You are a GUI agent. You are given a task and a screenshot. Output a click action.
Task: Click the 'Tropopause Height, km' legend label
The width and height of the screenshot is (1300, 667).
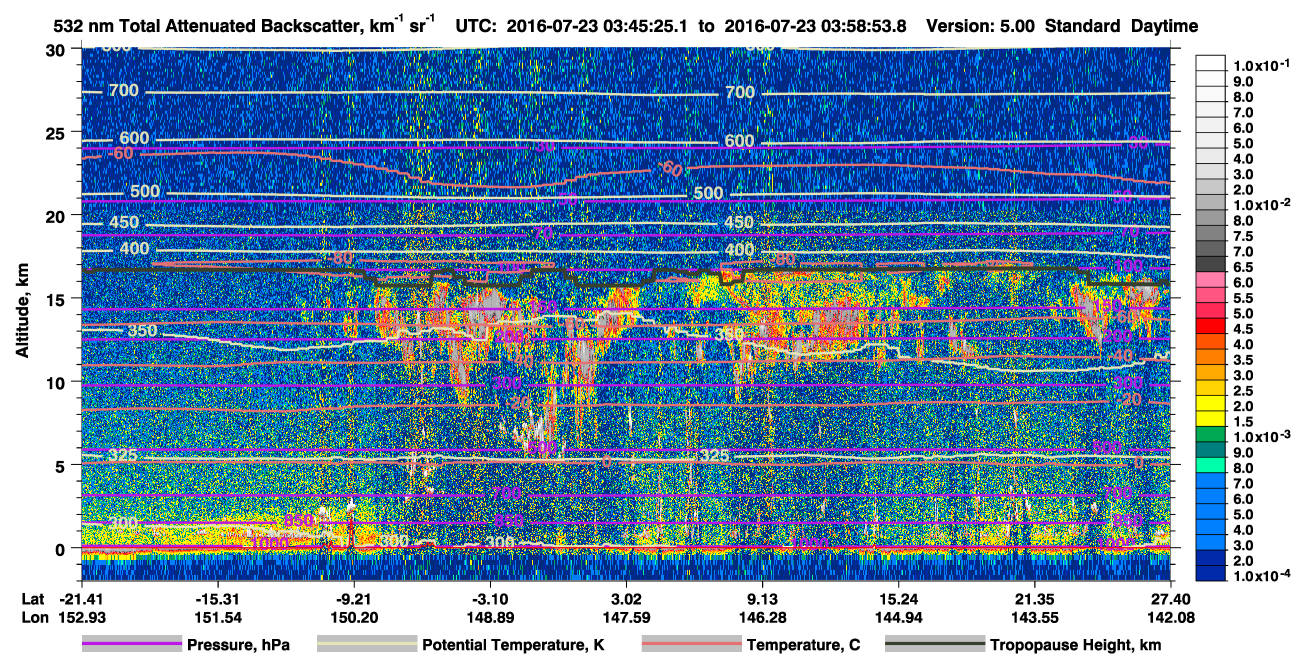[1075, 646]
